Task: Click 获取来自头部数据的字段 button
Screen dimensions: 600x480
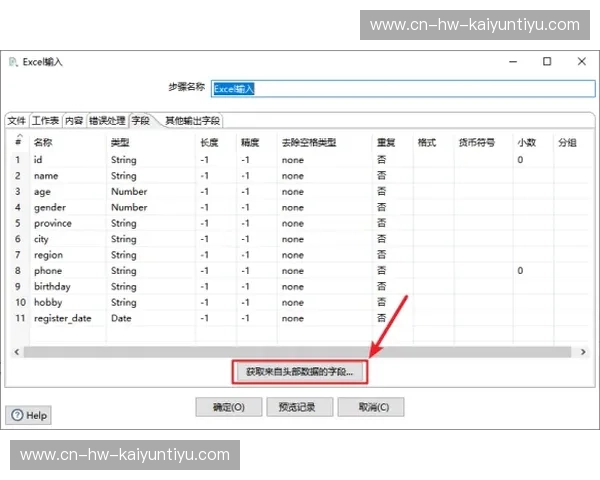Action: (x=300, y=372)
